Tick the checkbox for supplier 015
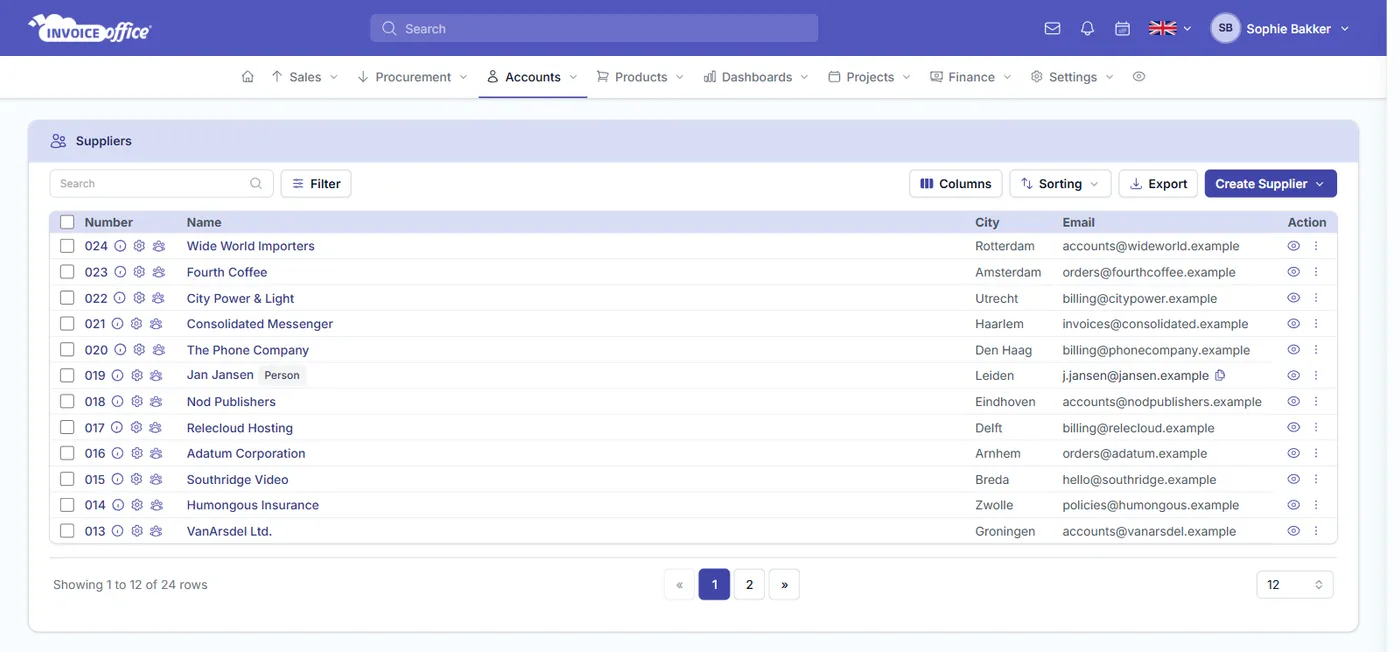This screenshot has height=652, width=1400. pos(67,479)
